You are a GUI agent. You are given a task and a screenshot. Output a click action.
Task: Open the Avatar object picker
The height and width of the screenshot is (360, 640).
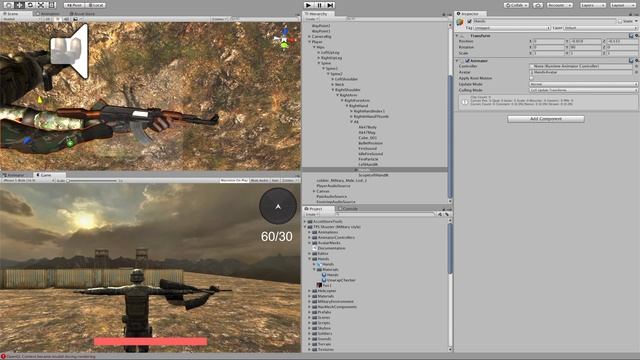pos(636,72)
